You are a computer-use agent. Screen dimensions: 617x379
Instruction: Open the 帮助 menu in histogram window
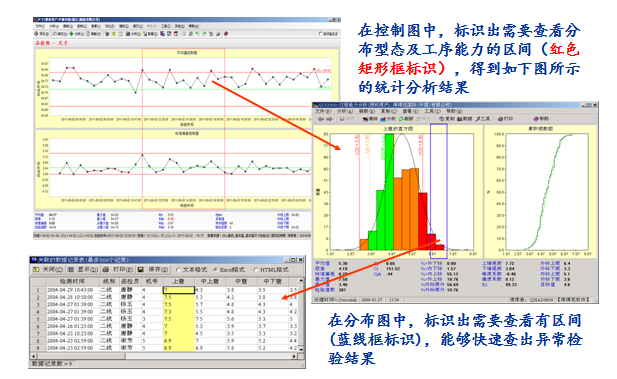click(454, 111)
